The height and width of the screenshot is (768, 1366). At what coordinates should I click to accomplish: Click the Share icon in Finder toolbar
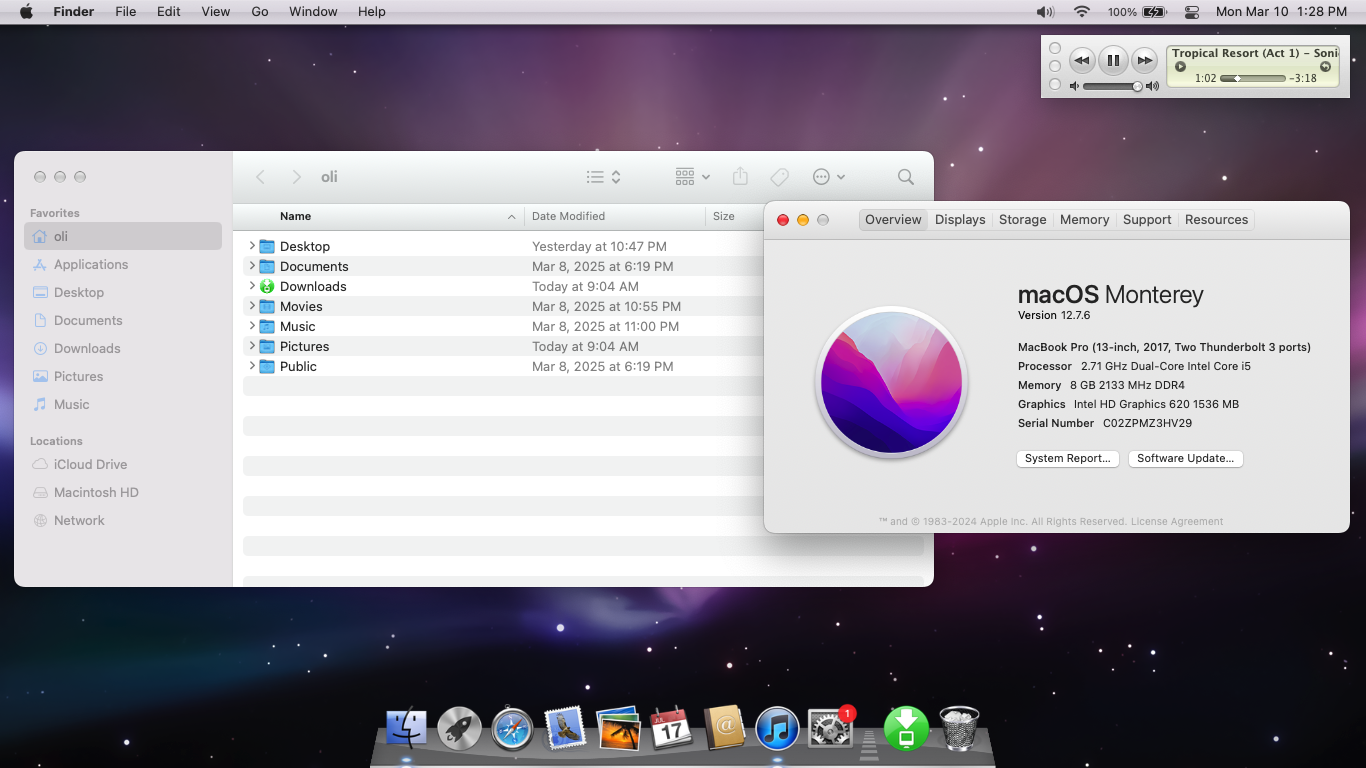click(x=740, y=176)
